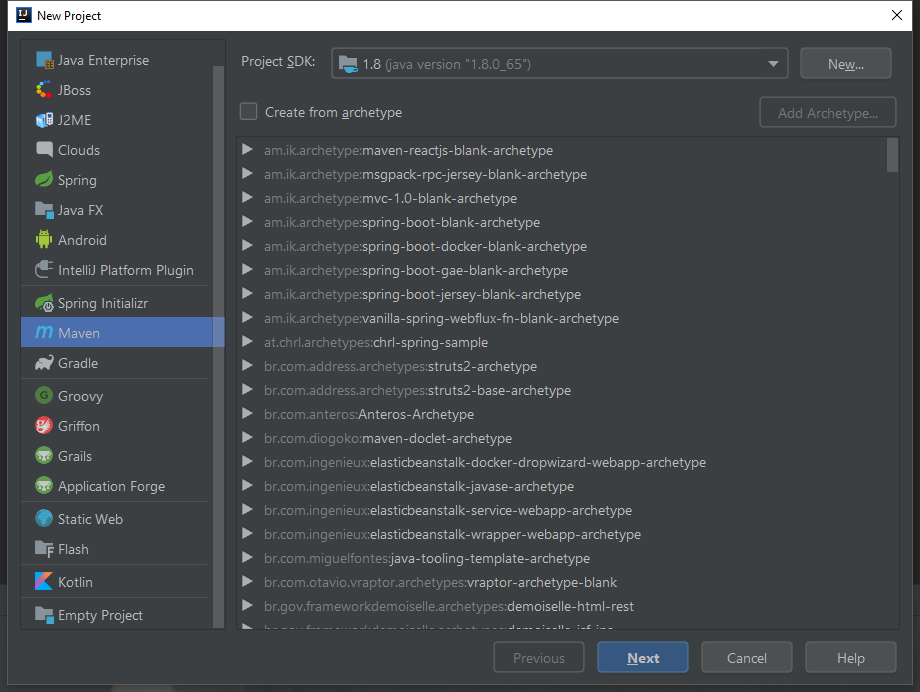This screenshot has height=692, width=920.
Task: Expand spring-boot-docker-blank-archetype node
Action: tap(247, 246)
